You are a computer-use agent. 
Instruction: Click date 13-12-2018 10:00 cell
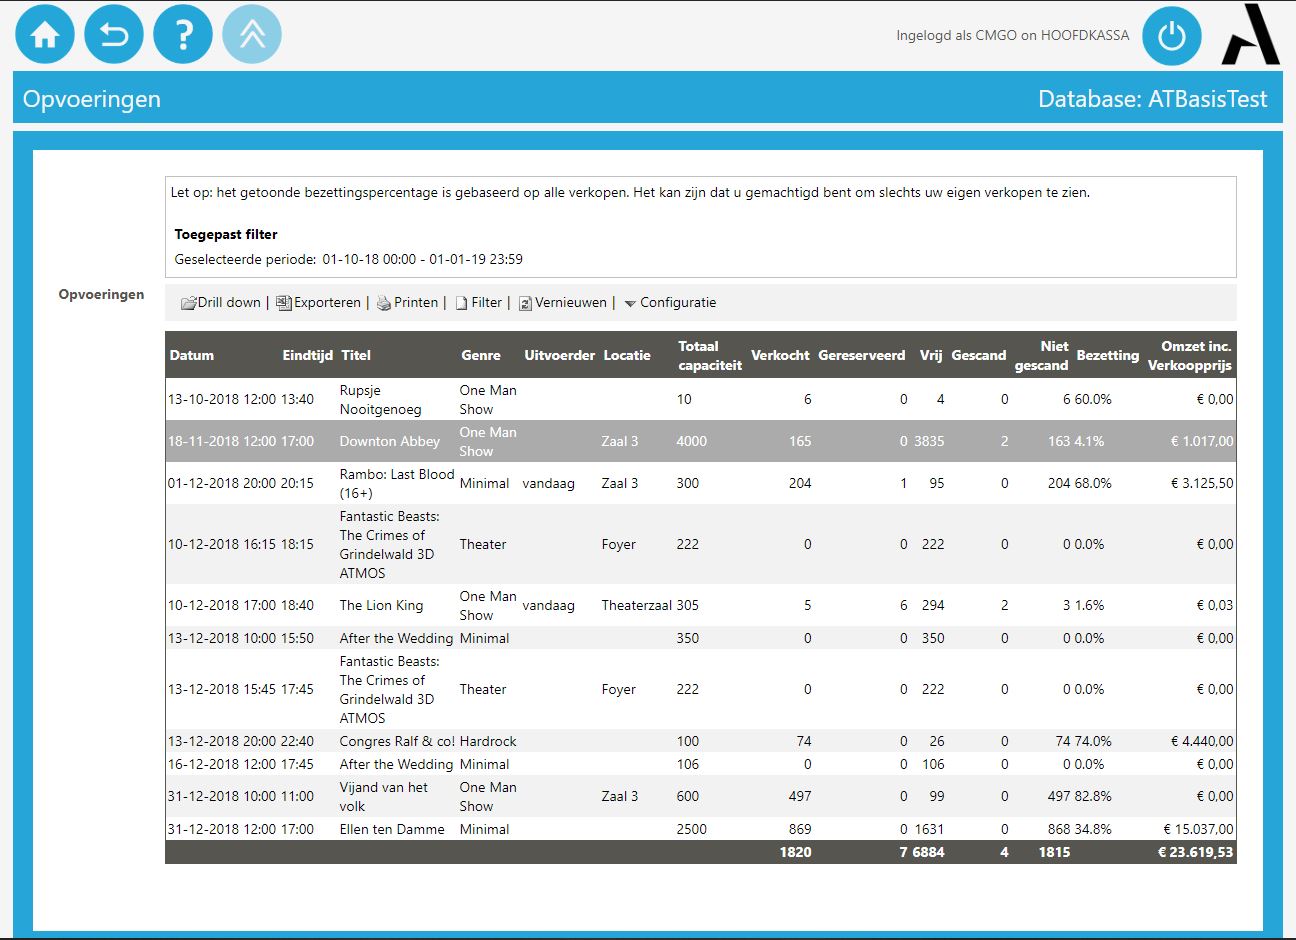(x=222, y=638)
